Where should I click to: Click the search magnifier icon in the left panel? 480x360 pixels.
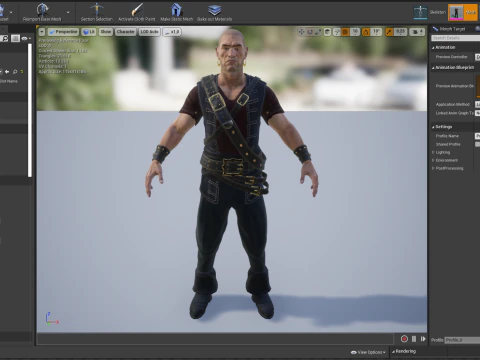coord(5,39)
